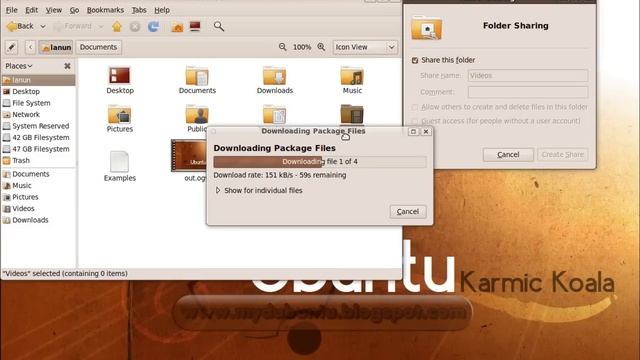Open Back history dropdown arrow
This screenshot has height=360, width=640.
coord(42,27)
